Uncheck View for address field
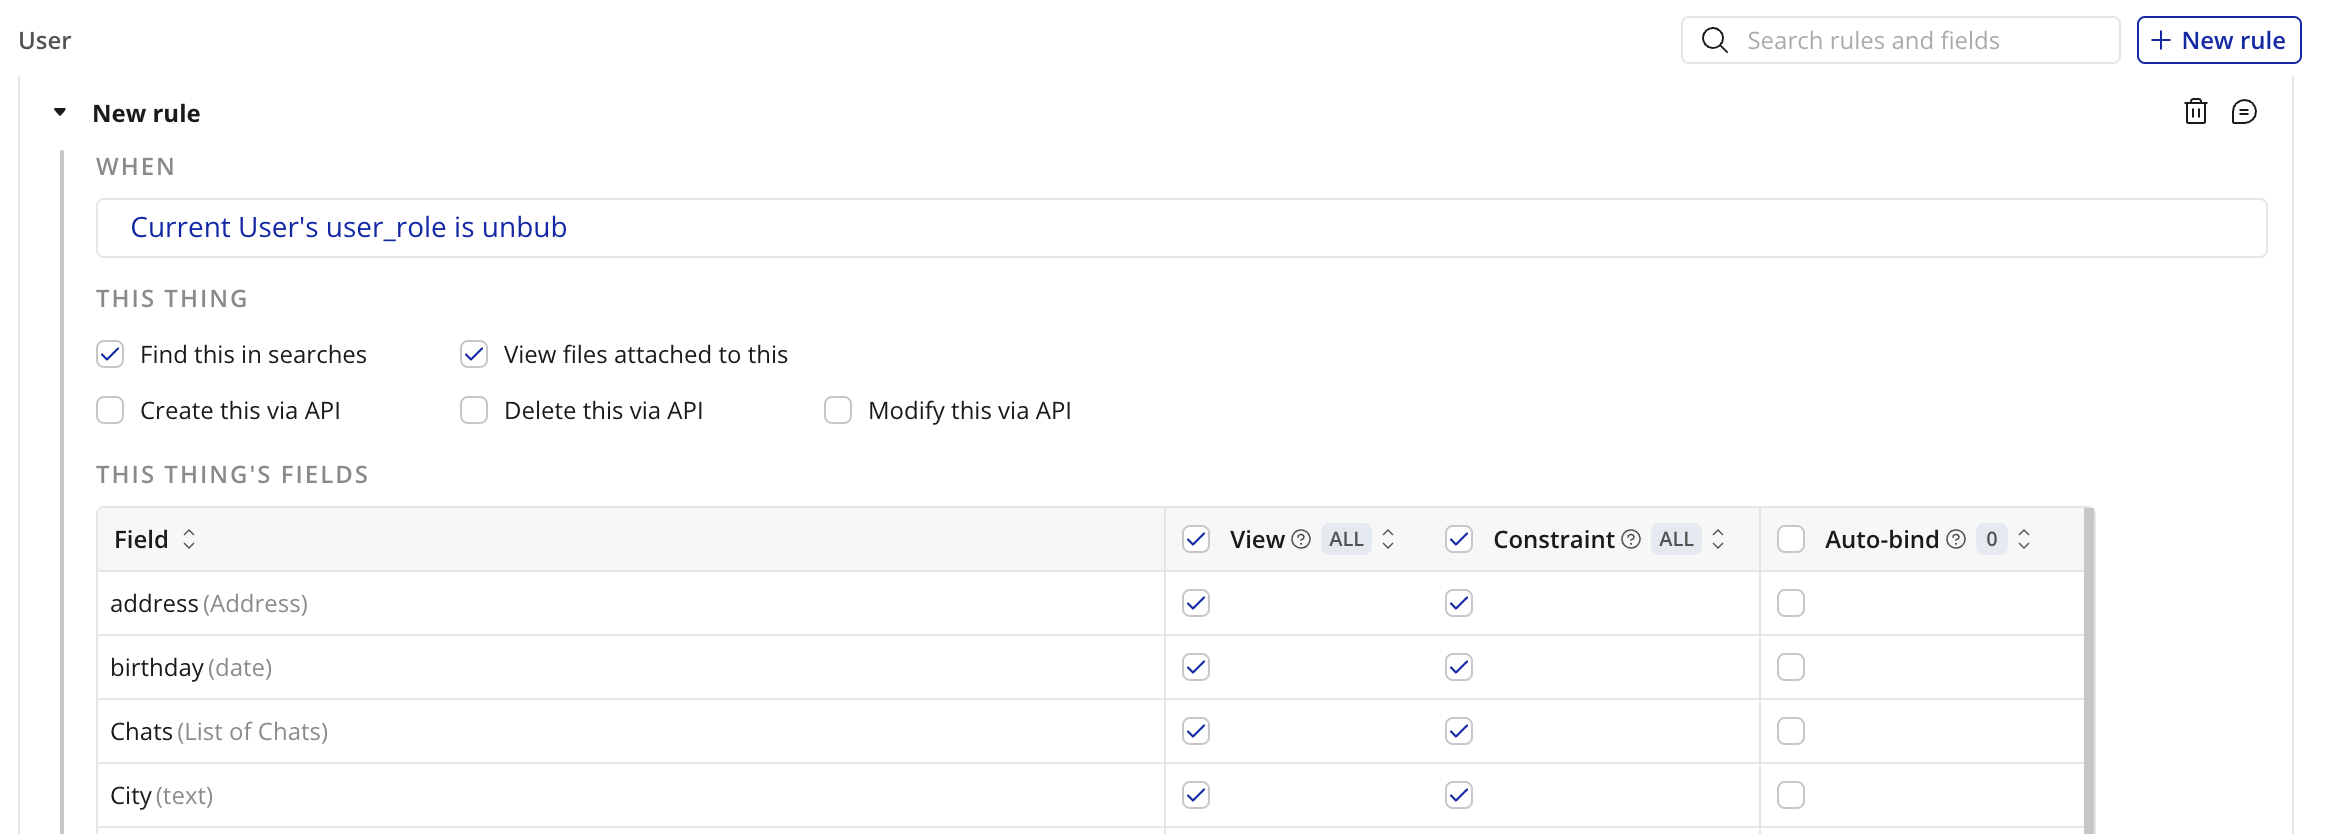 pos(1196,603)
